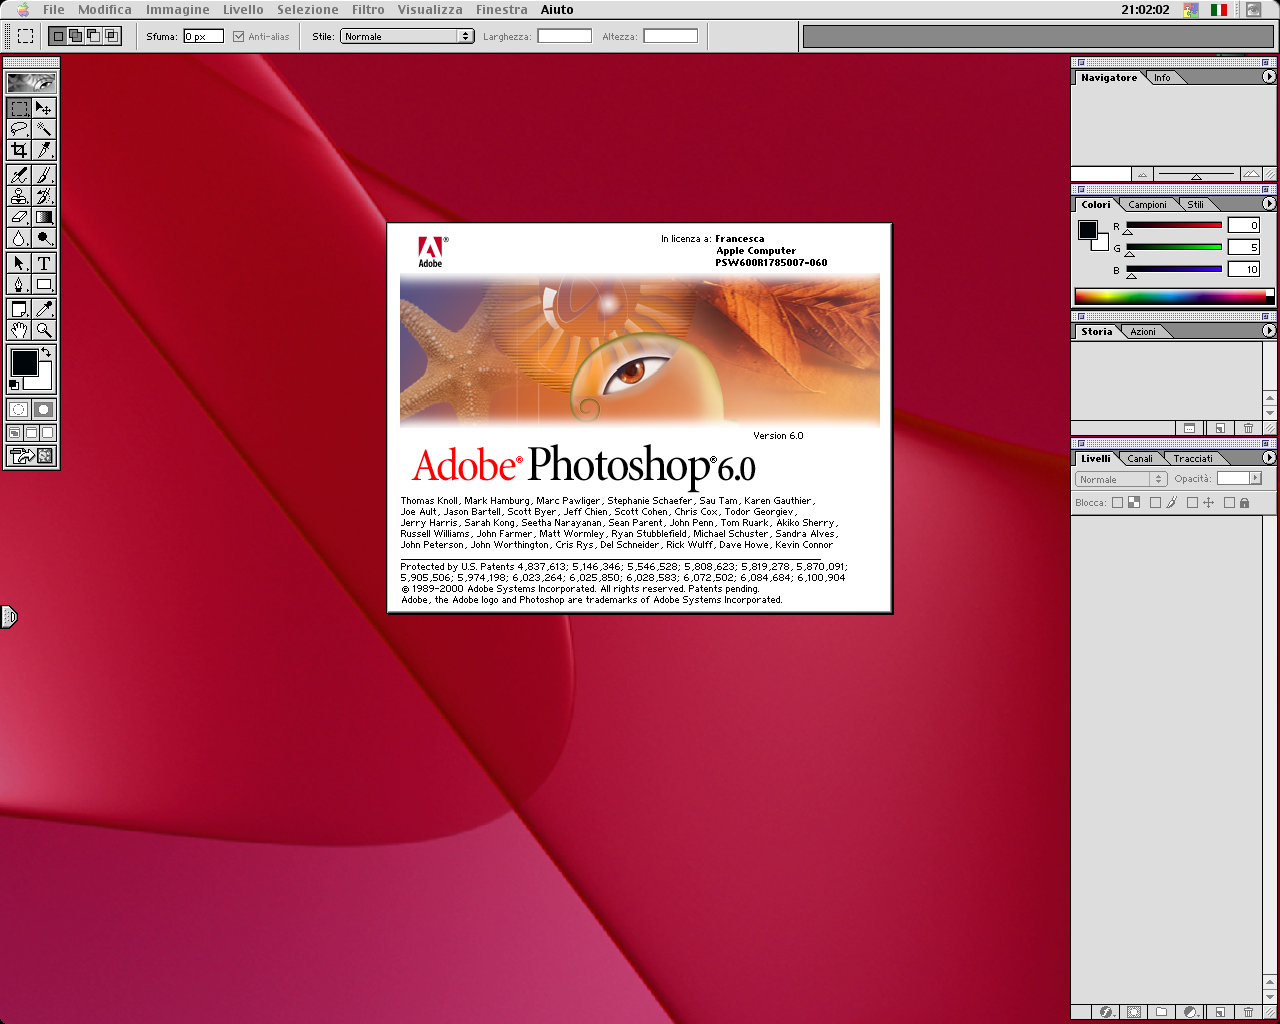Open the Colori palette menu arrow
1280x1024 pixels.
(x=1269, y=204)
